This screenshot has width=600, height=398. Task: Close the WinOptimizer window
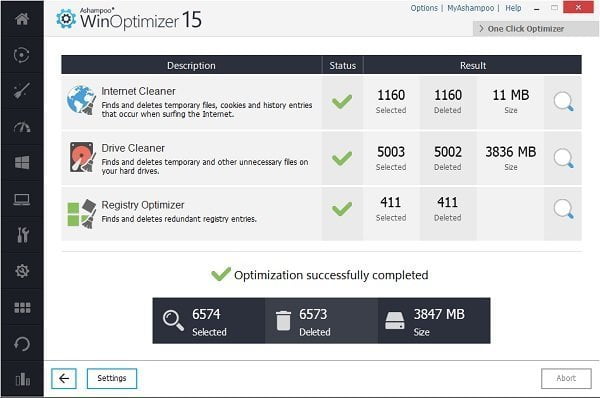point(578,7)
